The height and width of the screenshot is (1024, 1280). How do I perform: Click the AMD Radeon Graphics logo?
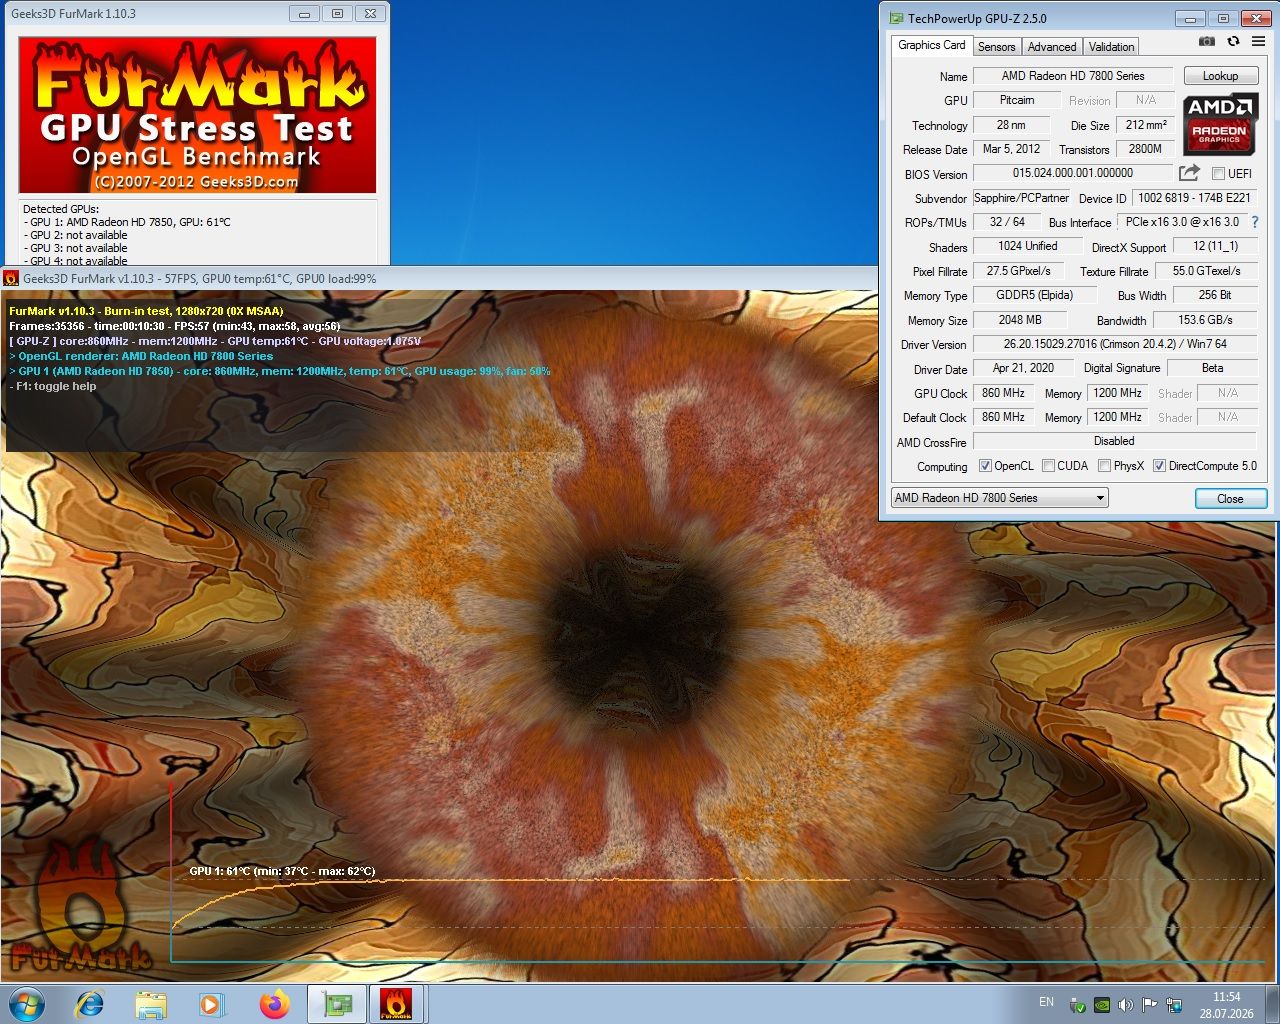click(1220, 125)
